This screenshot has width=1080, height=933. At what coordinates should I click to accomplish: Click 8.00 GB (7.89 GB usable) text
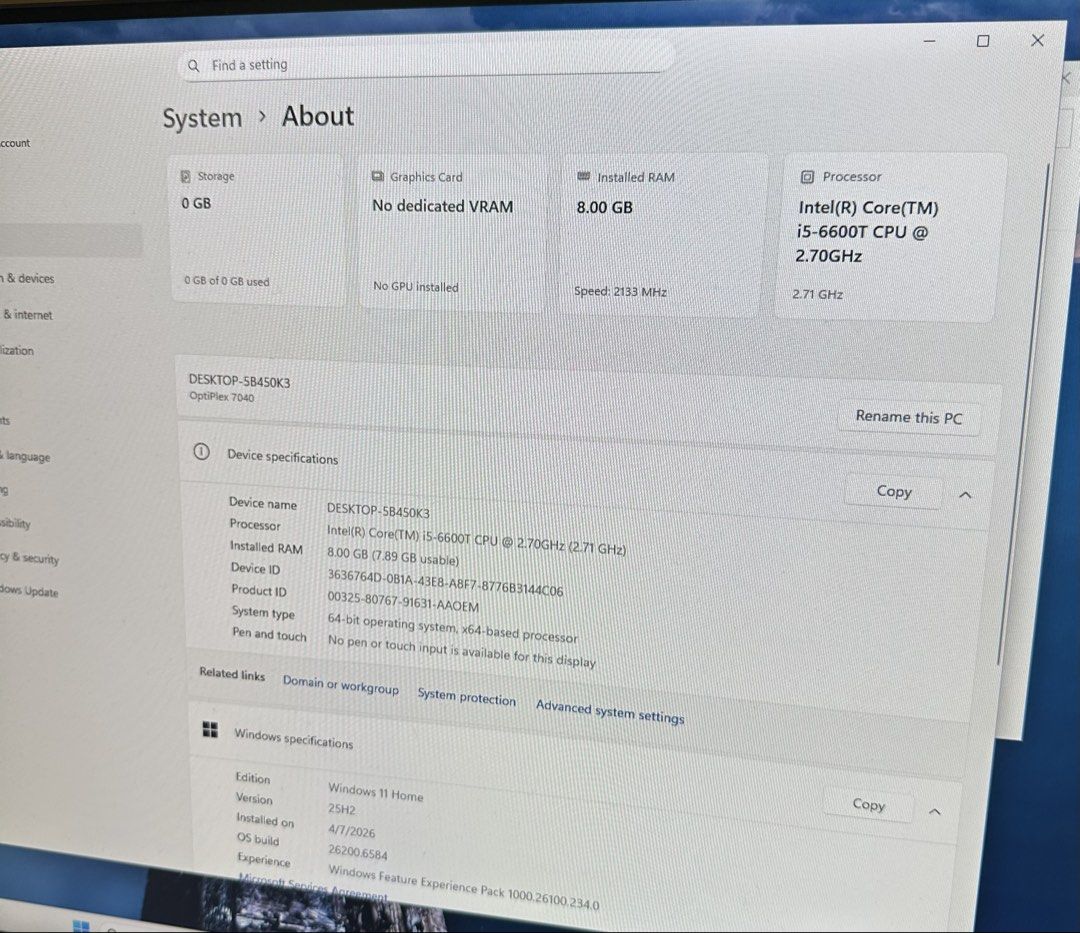pyautogui.click(x=393, y=556)
